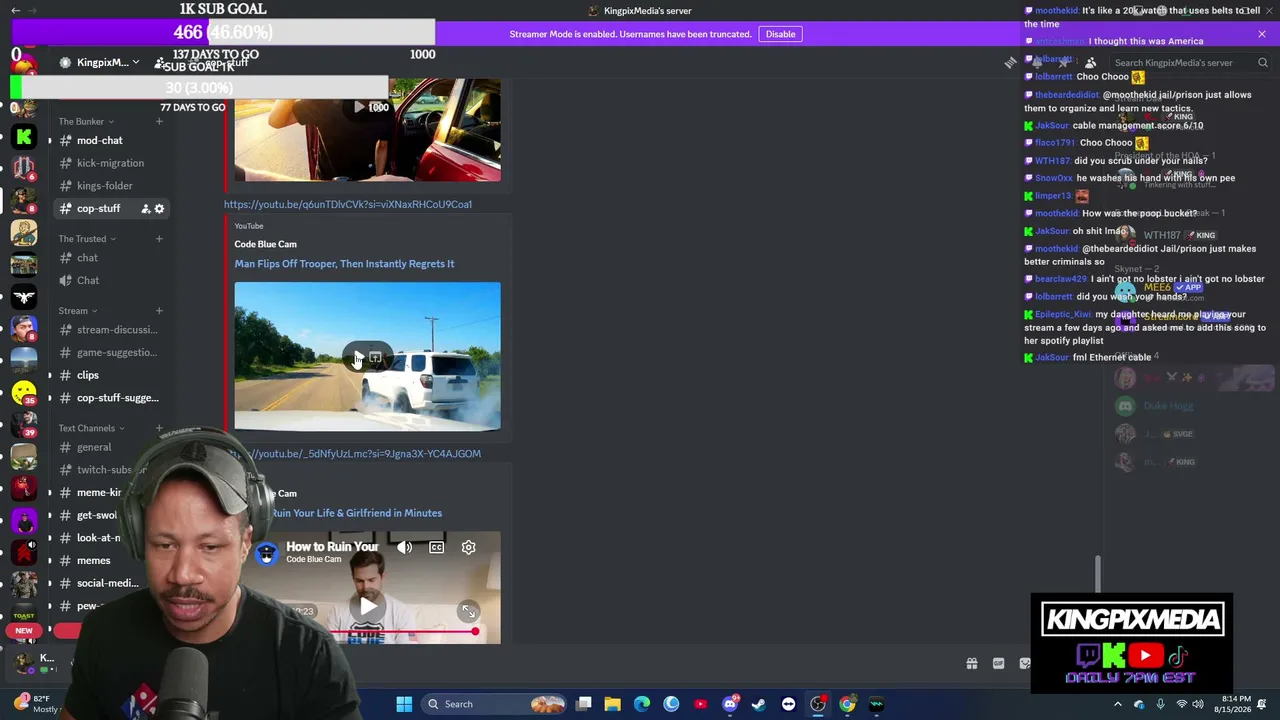This screenshot has height=720, width=1280.
Task: Open the Vault Boy server icon
Action: 24,232
